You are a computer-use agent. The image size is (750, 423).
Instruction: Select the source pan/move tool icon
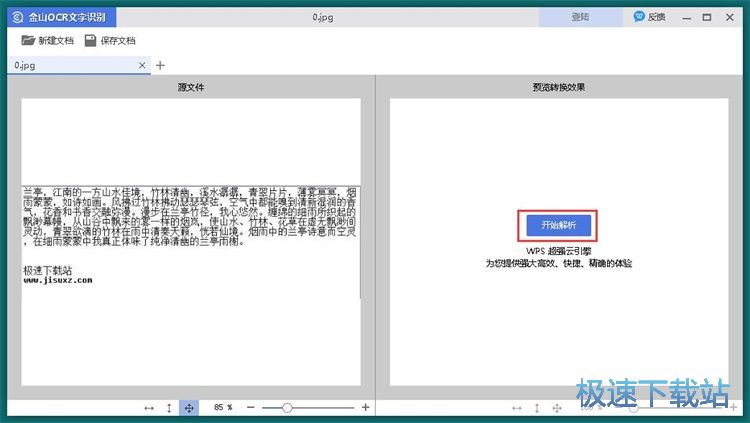pyautogui.click(x=189, y=408)
